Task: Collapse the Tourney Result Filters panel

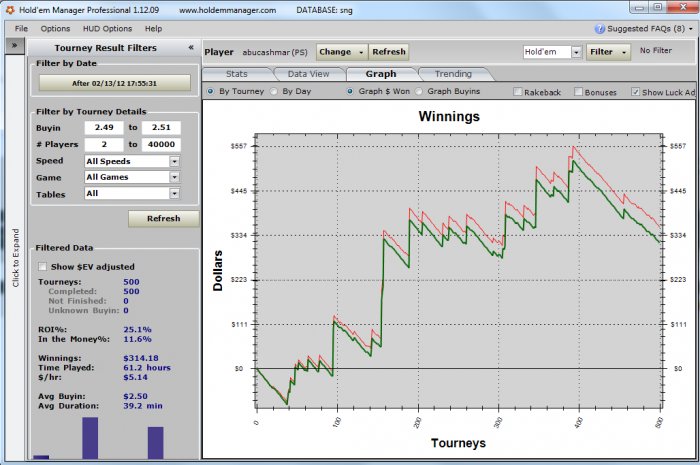Action: point(191,47)
